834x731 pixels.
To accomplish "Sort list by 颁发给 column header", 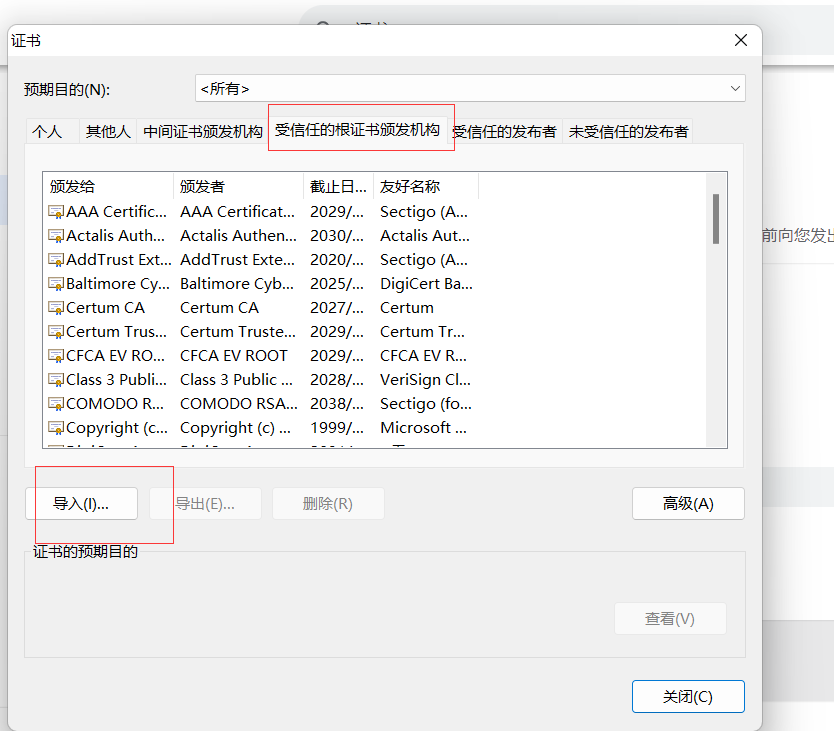I will click(x=108, y=186).
